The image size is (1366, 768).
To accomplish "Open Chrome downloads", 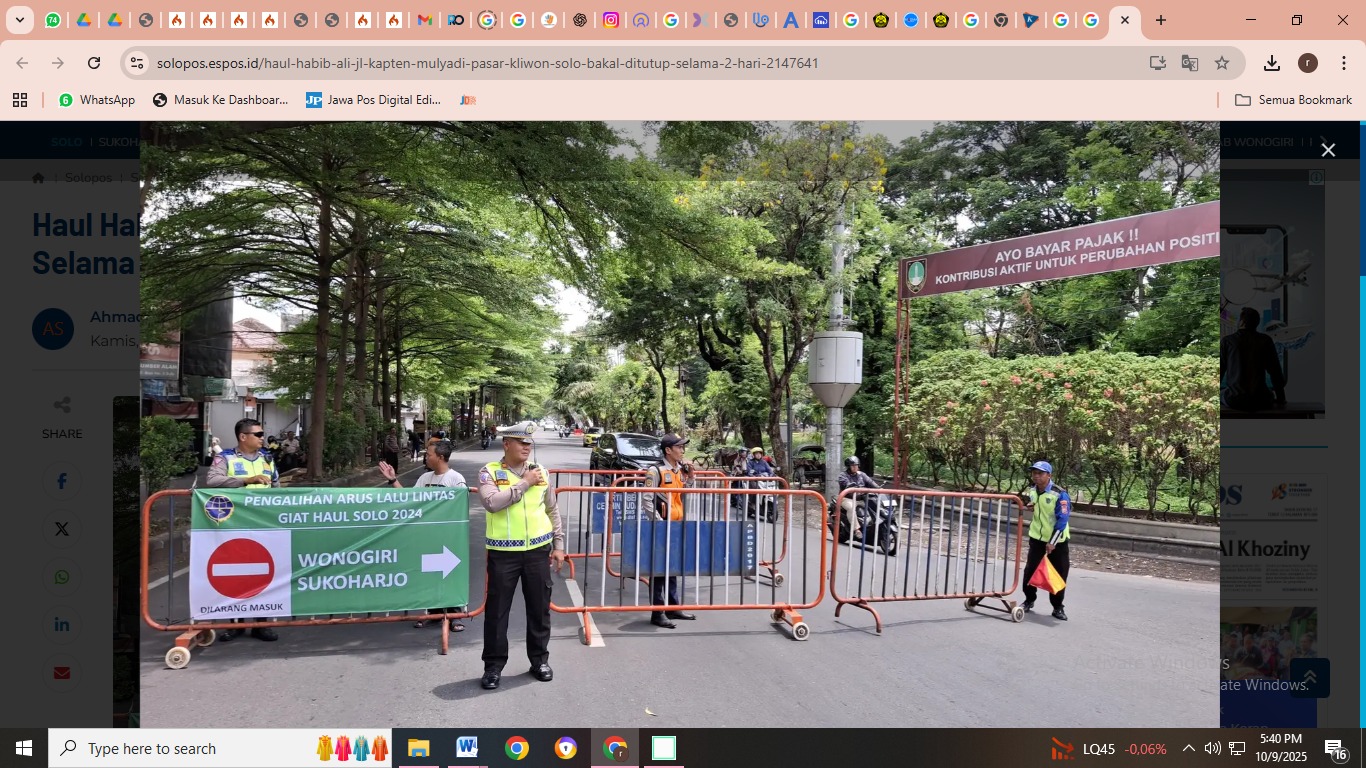I will tap(1272, 63).
